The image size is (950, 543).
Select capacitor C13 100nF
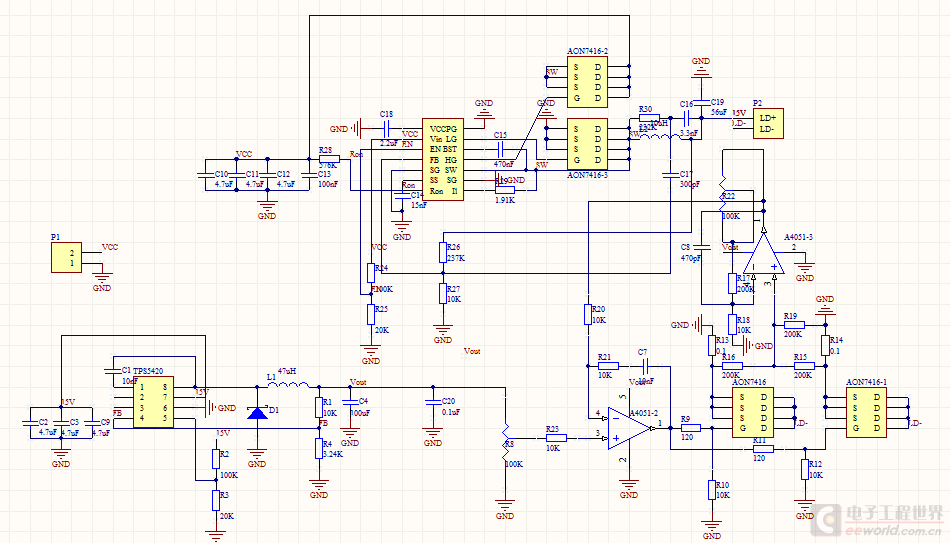coord(308,175)
